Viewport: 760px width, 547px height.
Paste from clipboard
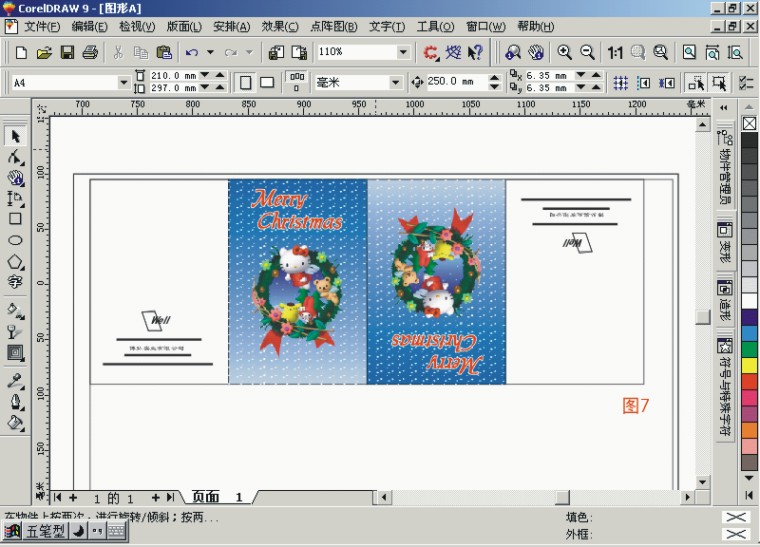[164, 52]
